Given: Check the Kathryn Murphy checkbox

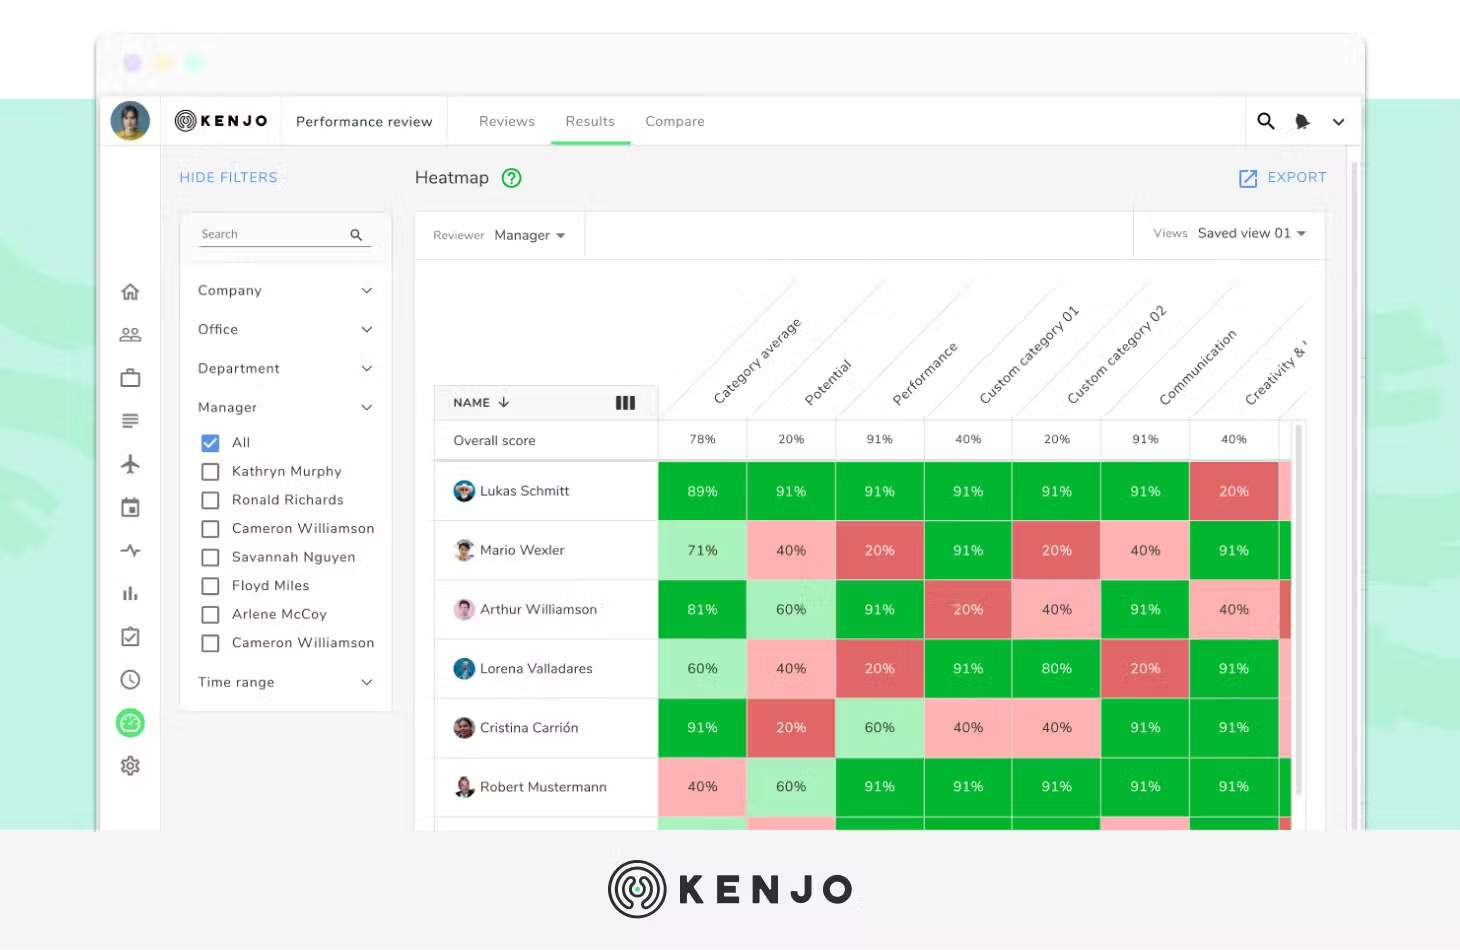Looking at the screenshot, I should pos(210,472).
